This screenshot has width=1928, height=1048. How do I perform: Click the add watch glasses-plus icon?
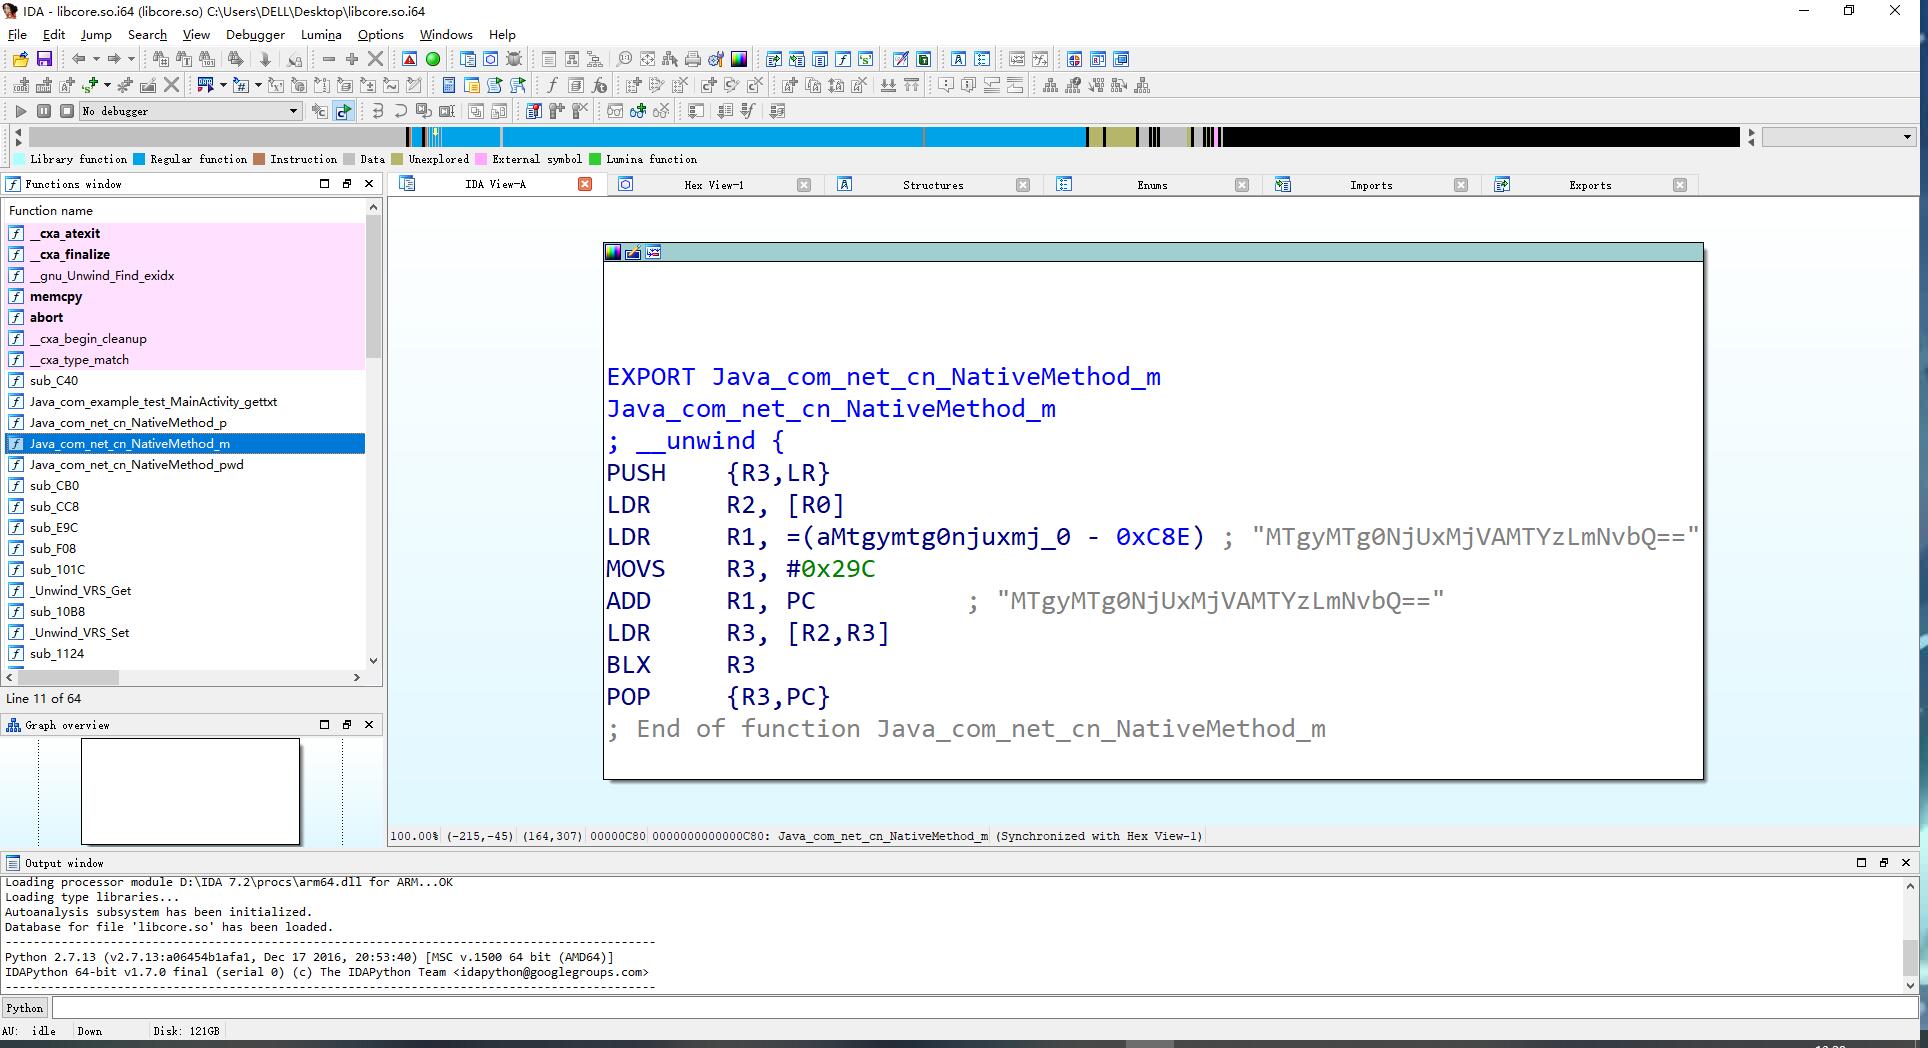638,111
